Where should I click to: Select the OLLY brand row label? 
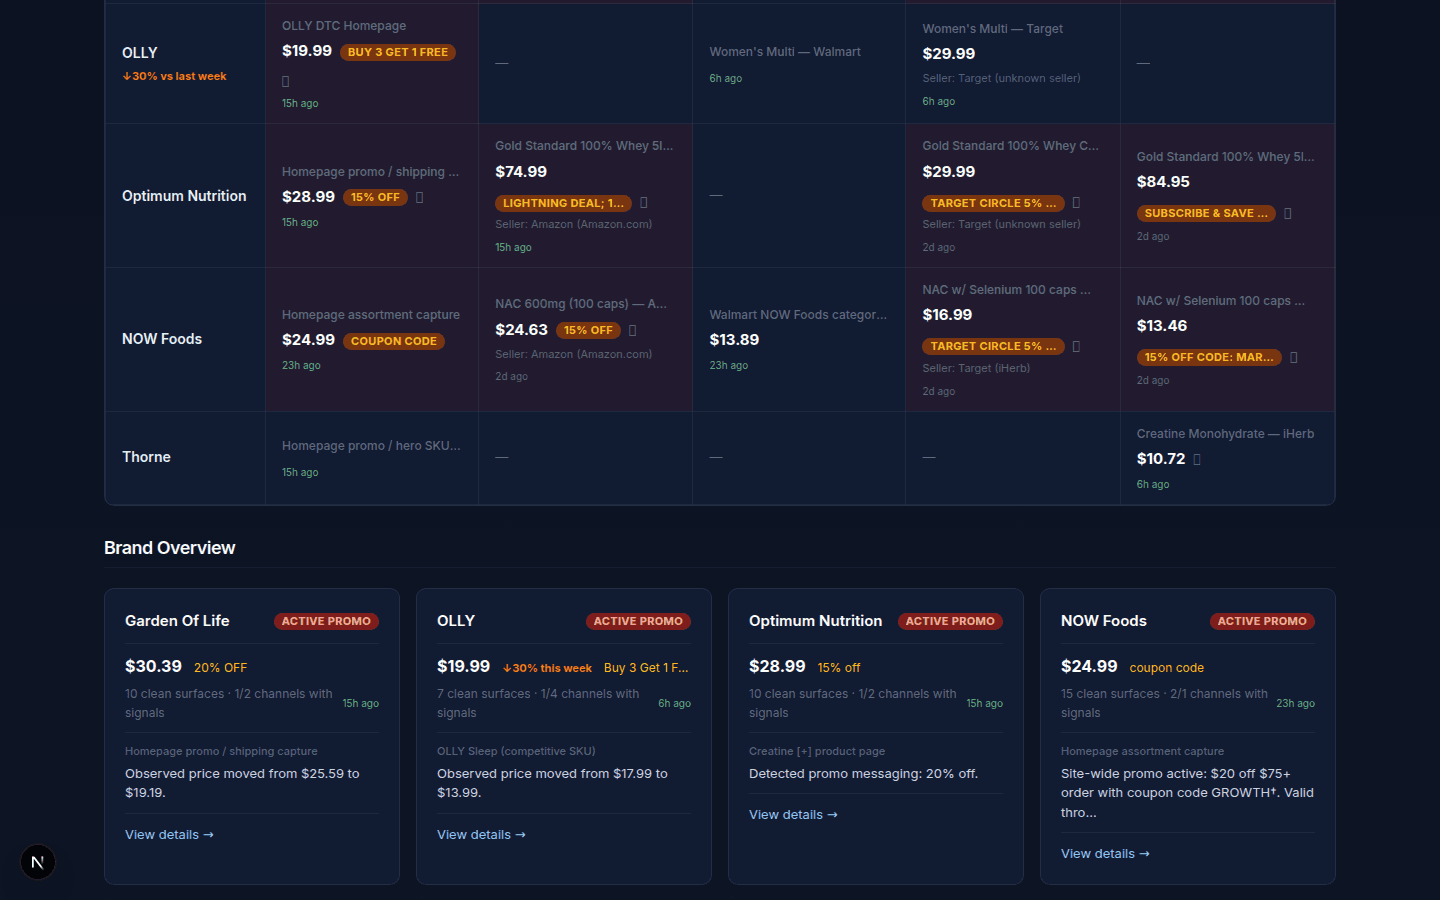pyautogui.click(x=140, y=53)
